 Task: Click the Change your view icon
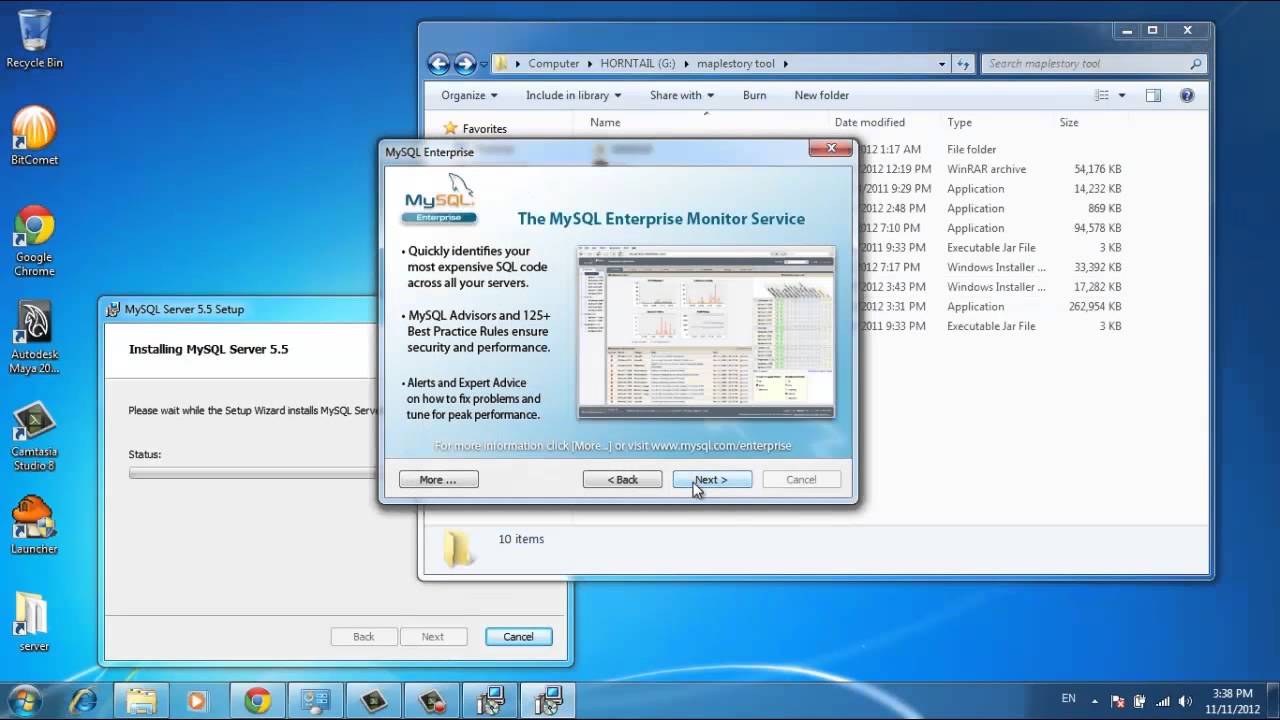click(x=1102, y=95)
